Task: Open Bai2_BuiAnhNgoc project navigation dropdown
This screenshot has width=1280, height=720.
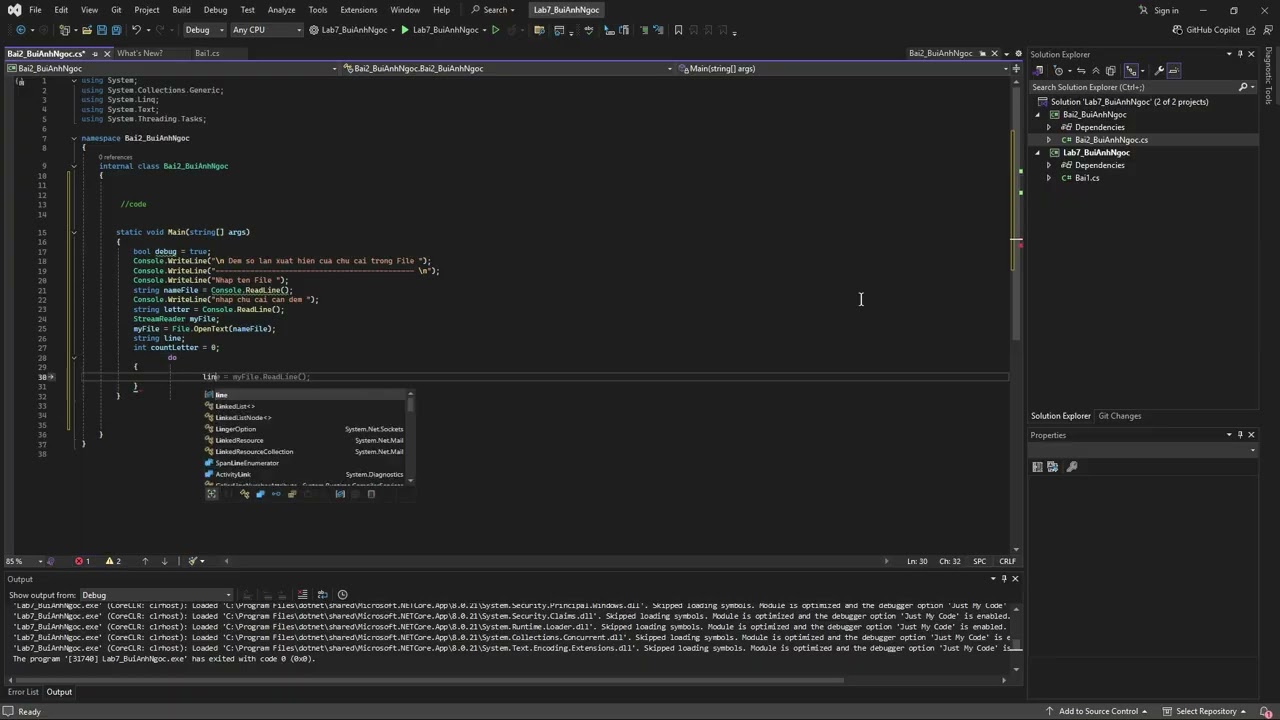Action: [170, 68]
